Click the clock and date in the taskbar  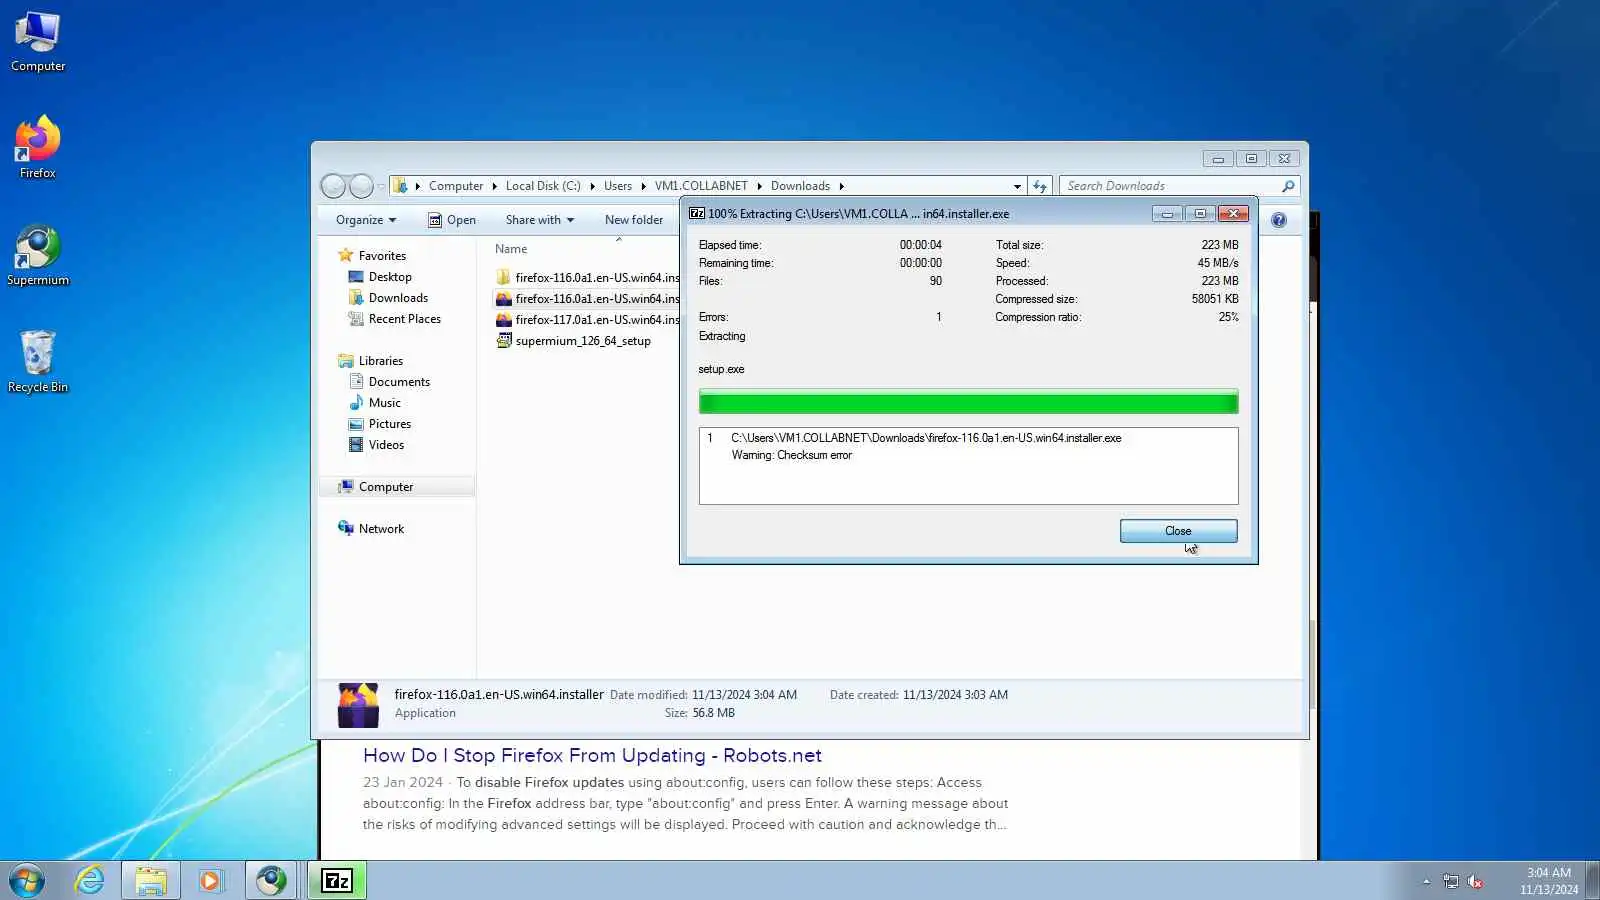(1549, 881)
